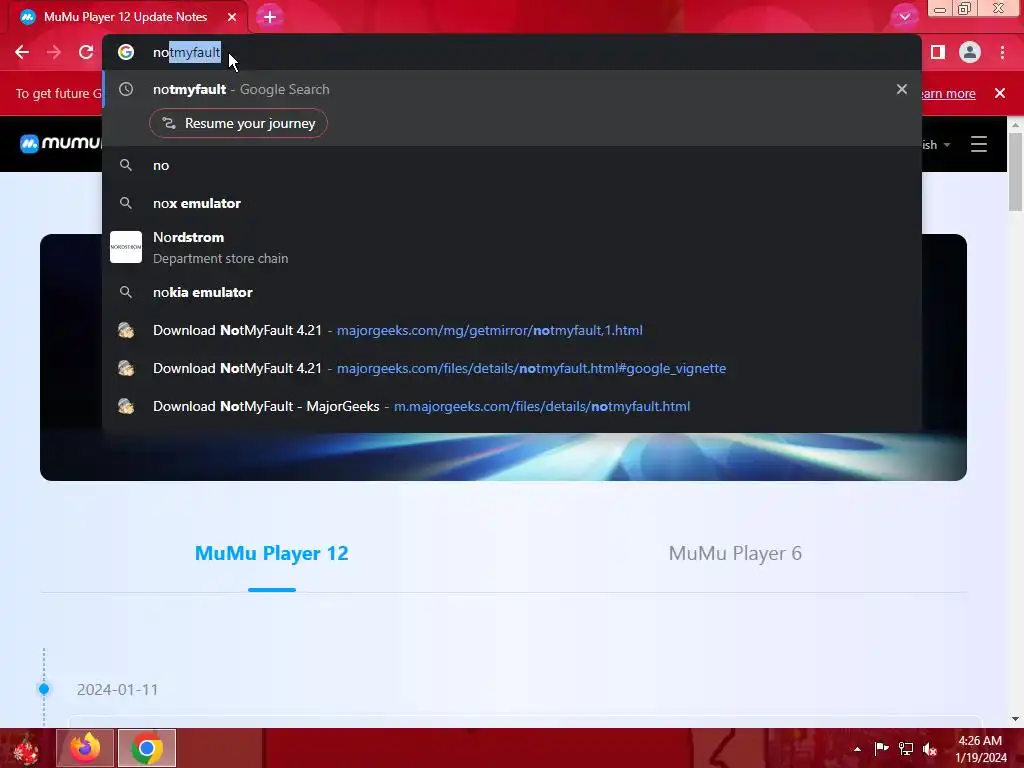The image size is (1024, 768).
Task: Reload the current page
Action: coord(86,52)
